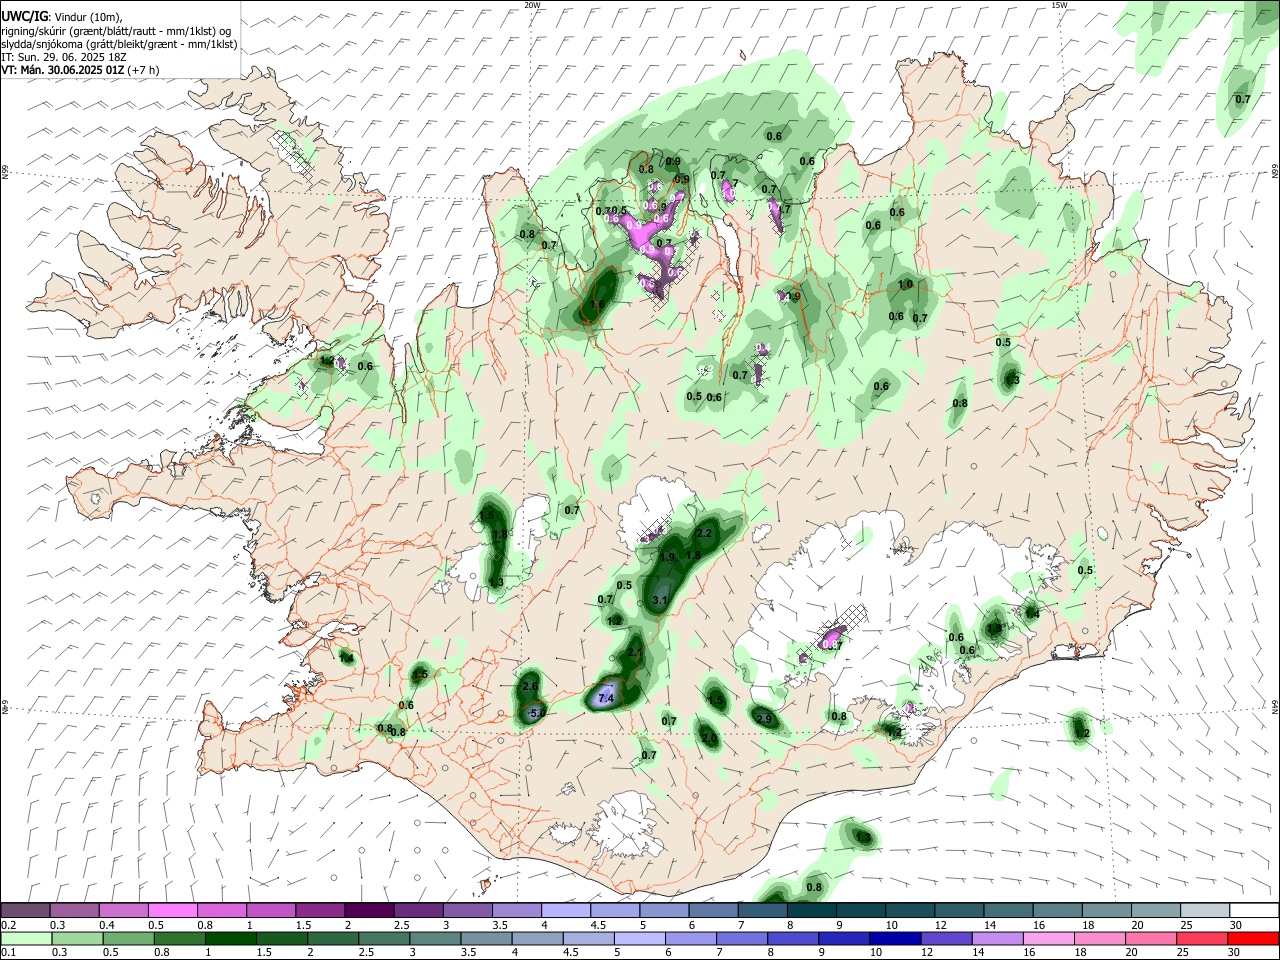Click the 2.0 rainfall value label
Viewport: 1280px width, 960px height.
(708, 739)
